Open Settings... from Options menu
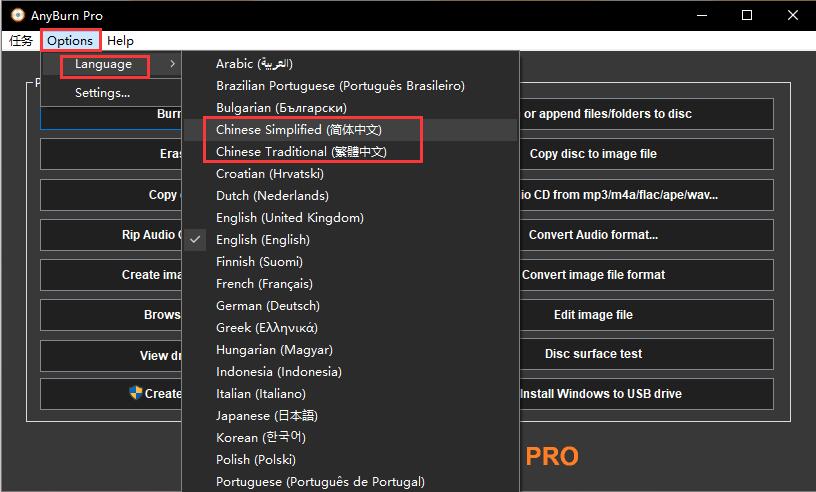 coord(111,93)
